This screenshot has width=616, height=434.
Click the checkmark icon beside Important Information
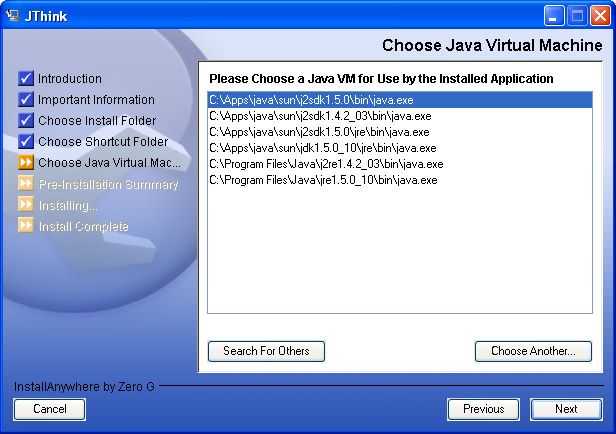26,99
